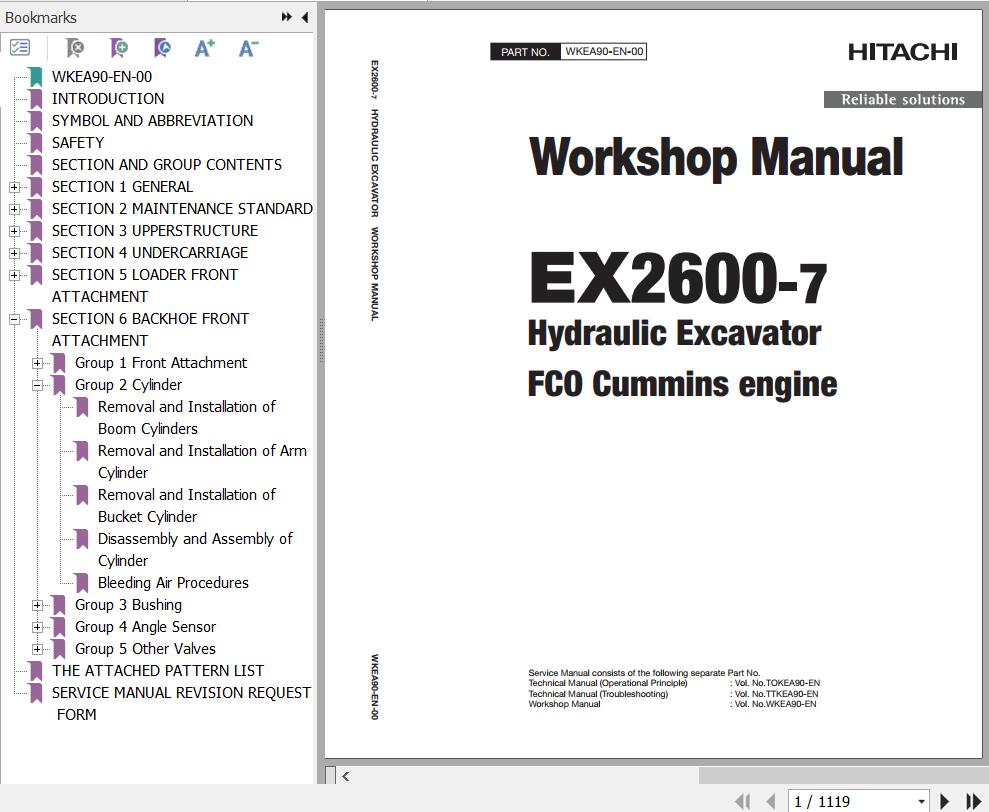Expand Group 1 Front Attachment
The width and height of the screenshot is (989, 812).
click(37, 363)
